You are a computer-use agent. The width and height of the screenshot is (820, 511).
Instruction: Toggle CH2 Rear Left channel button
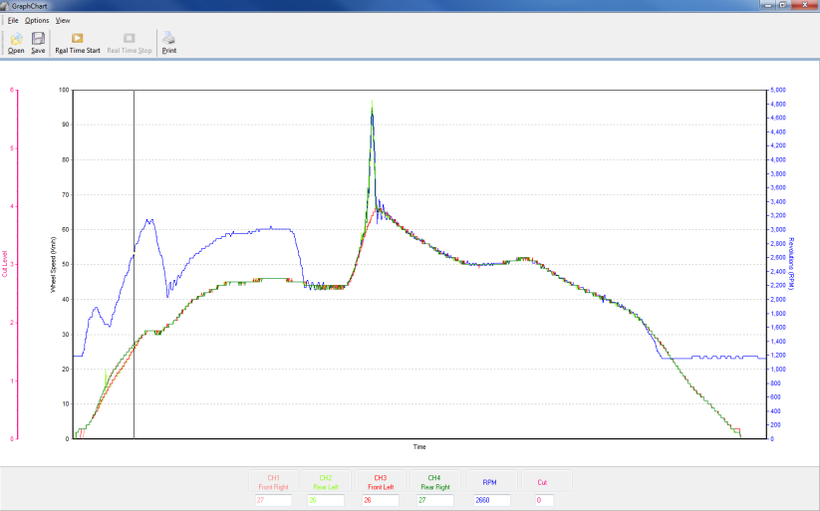tap(326, 482)
